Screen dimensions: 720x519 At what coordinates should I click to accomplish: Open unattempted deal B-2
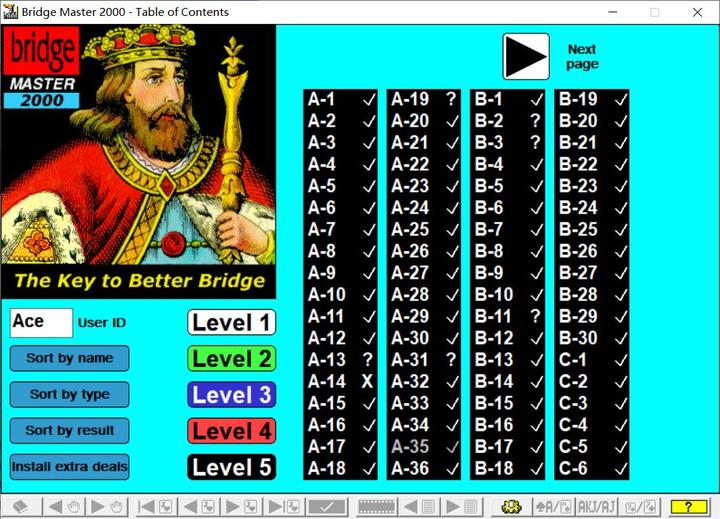click(x=507, y=121)
